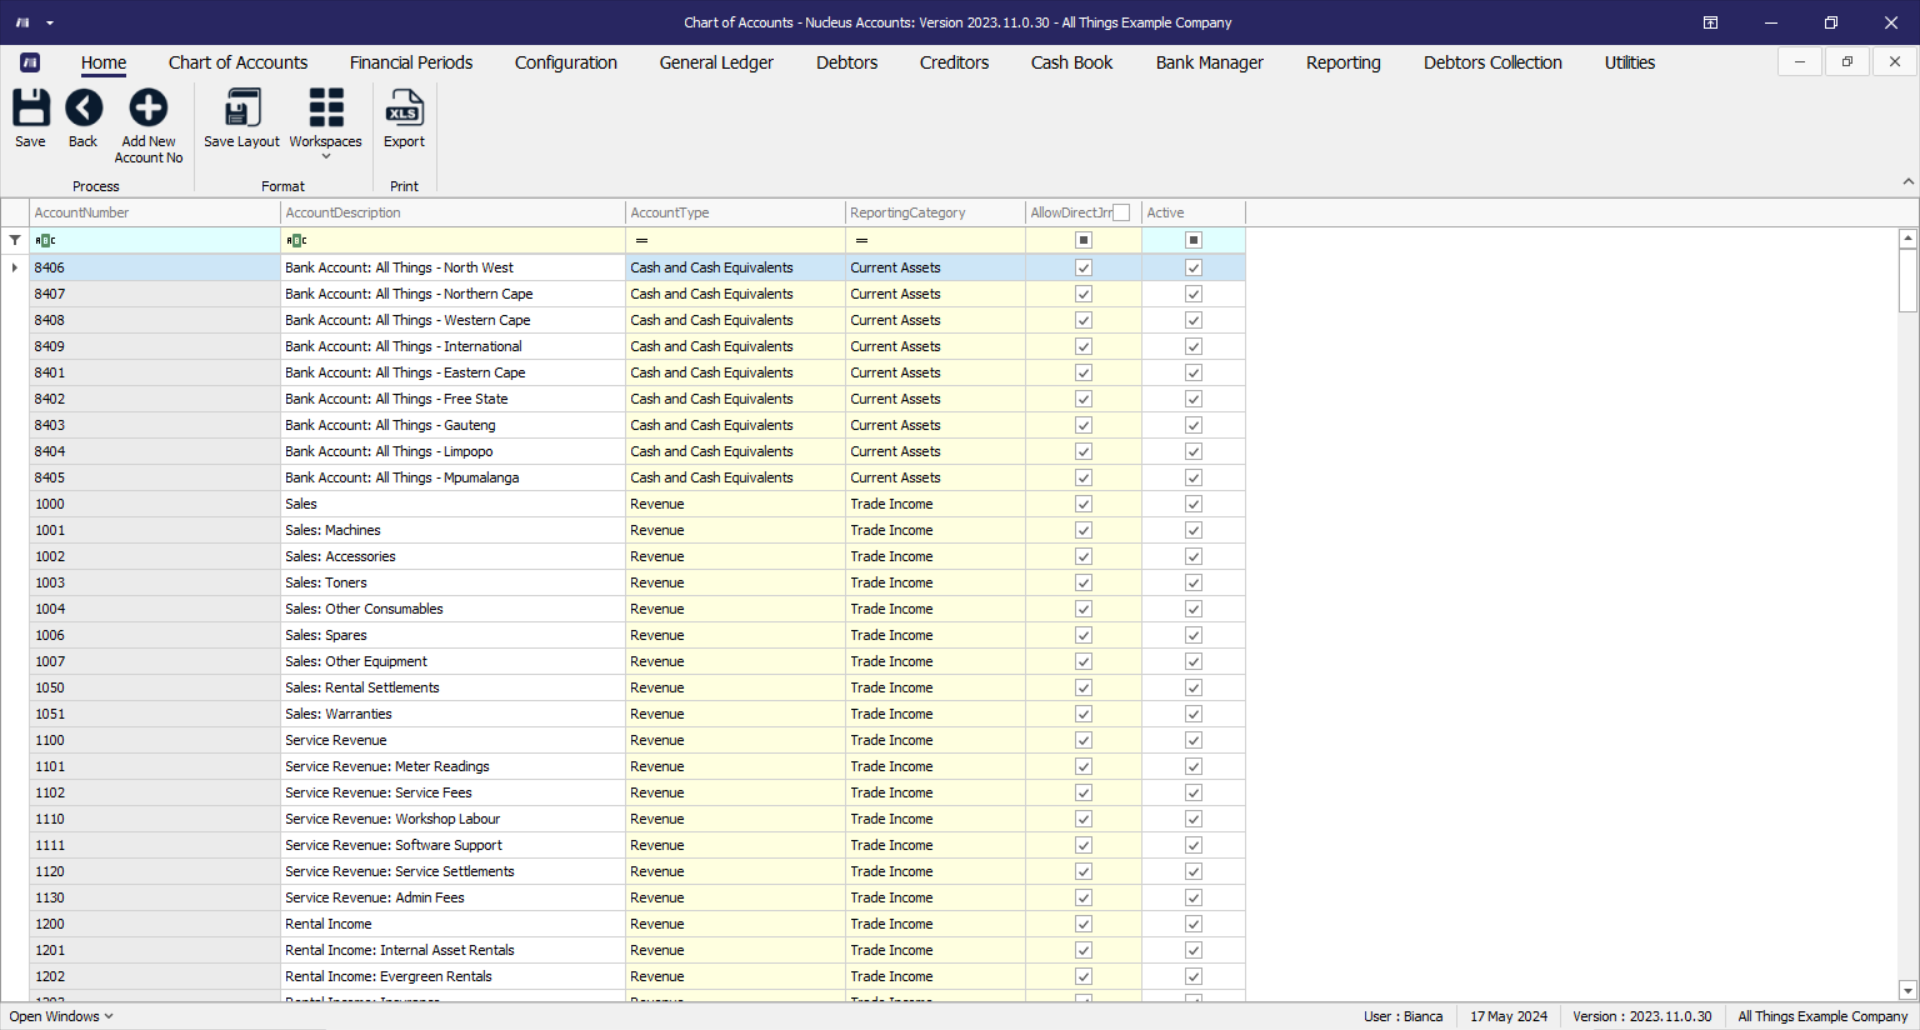
Task: Expand the Open Windows list
Action: pos(61,1016)
